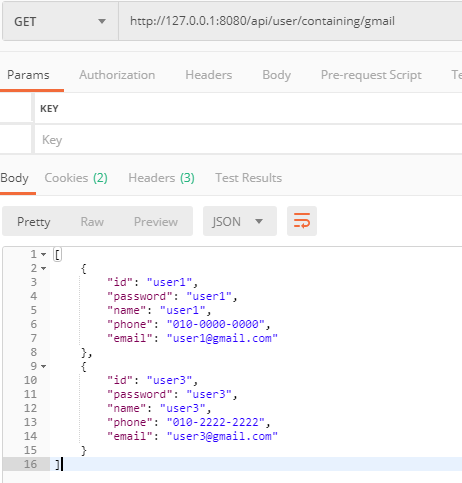
Task: Click the "user1@gmail.com" email value
Action: 222,338
